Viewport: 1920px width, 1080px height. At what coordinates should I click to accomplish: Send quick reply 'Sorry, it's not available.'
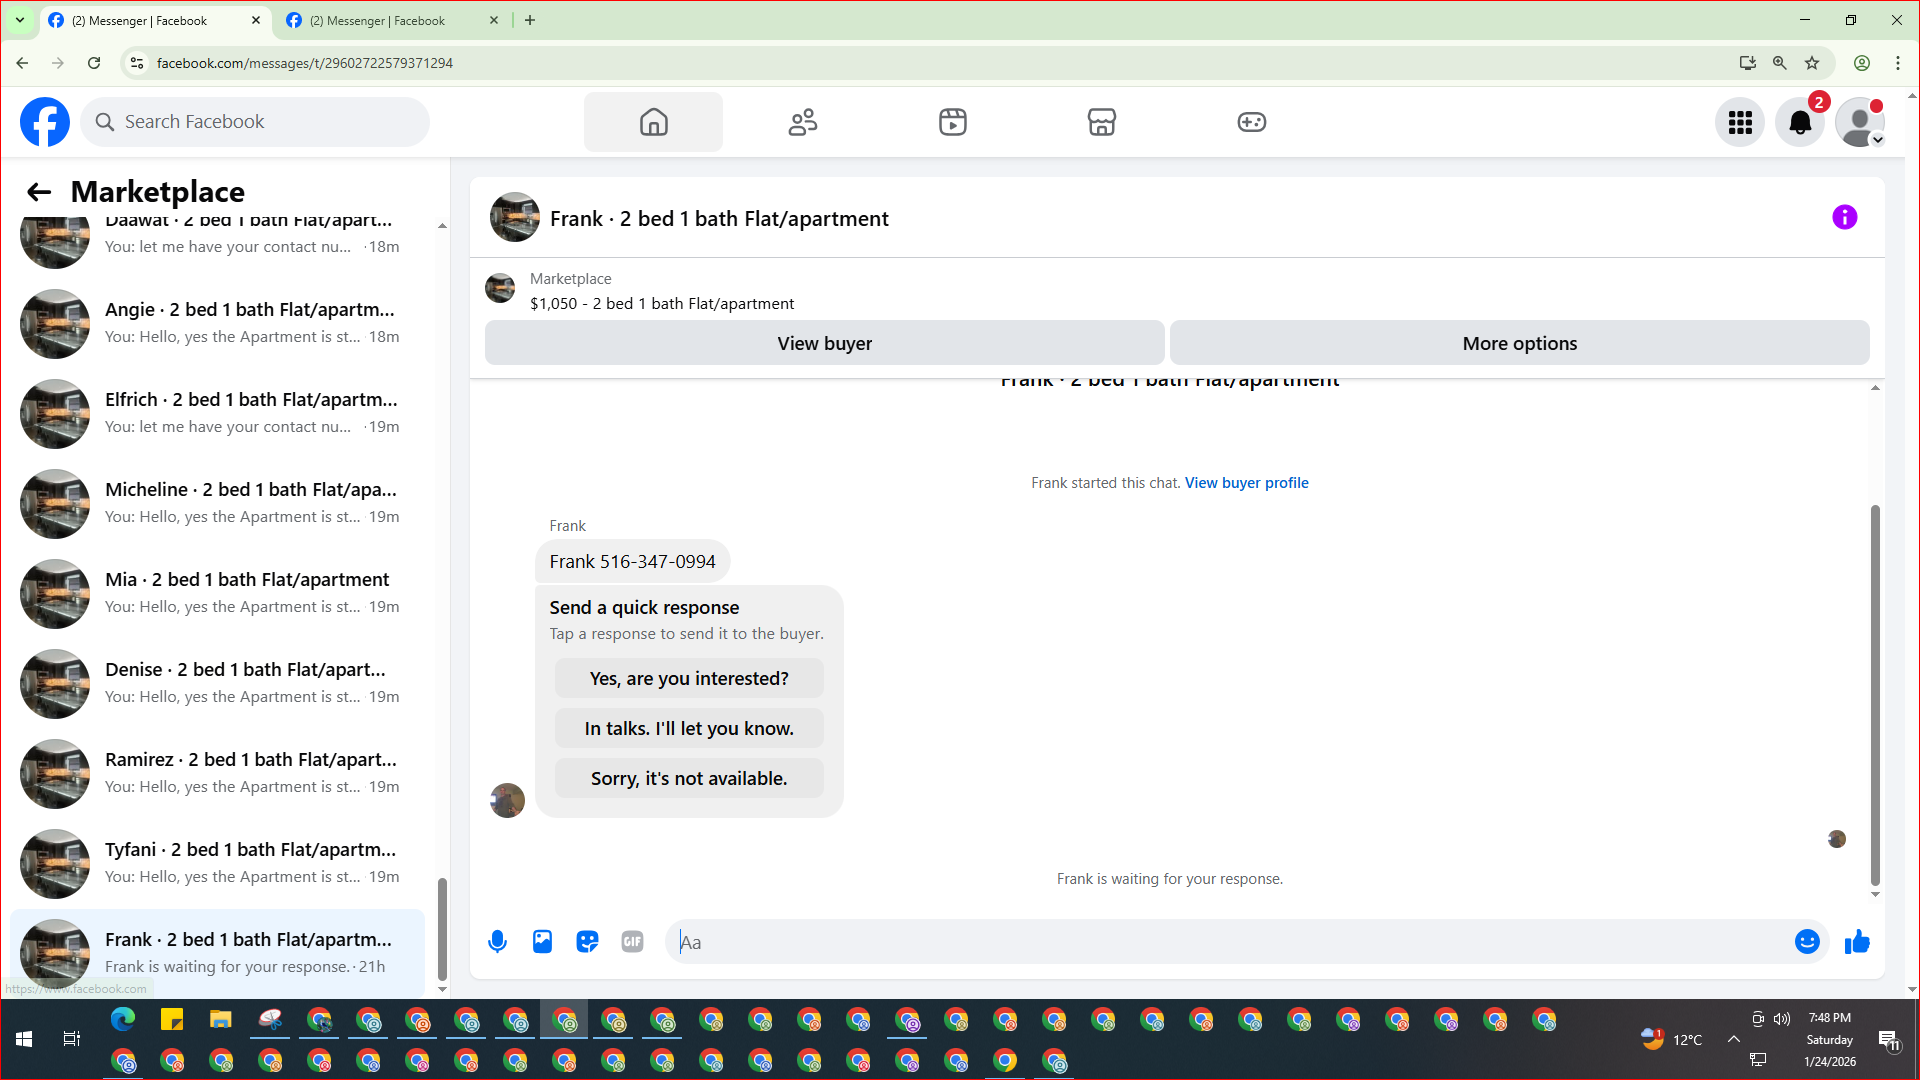click(689, 778)
